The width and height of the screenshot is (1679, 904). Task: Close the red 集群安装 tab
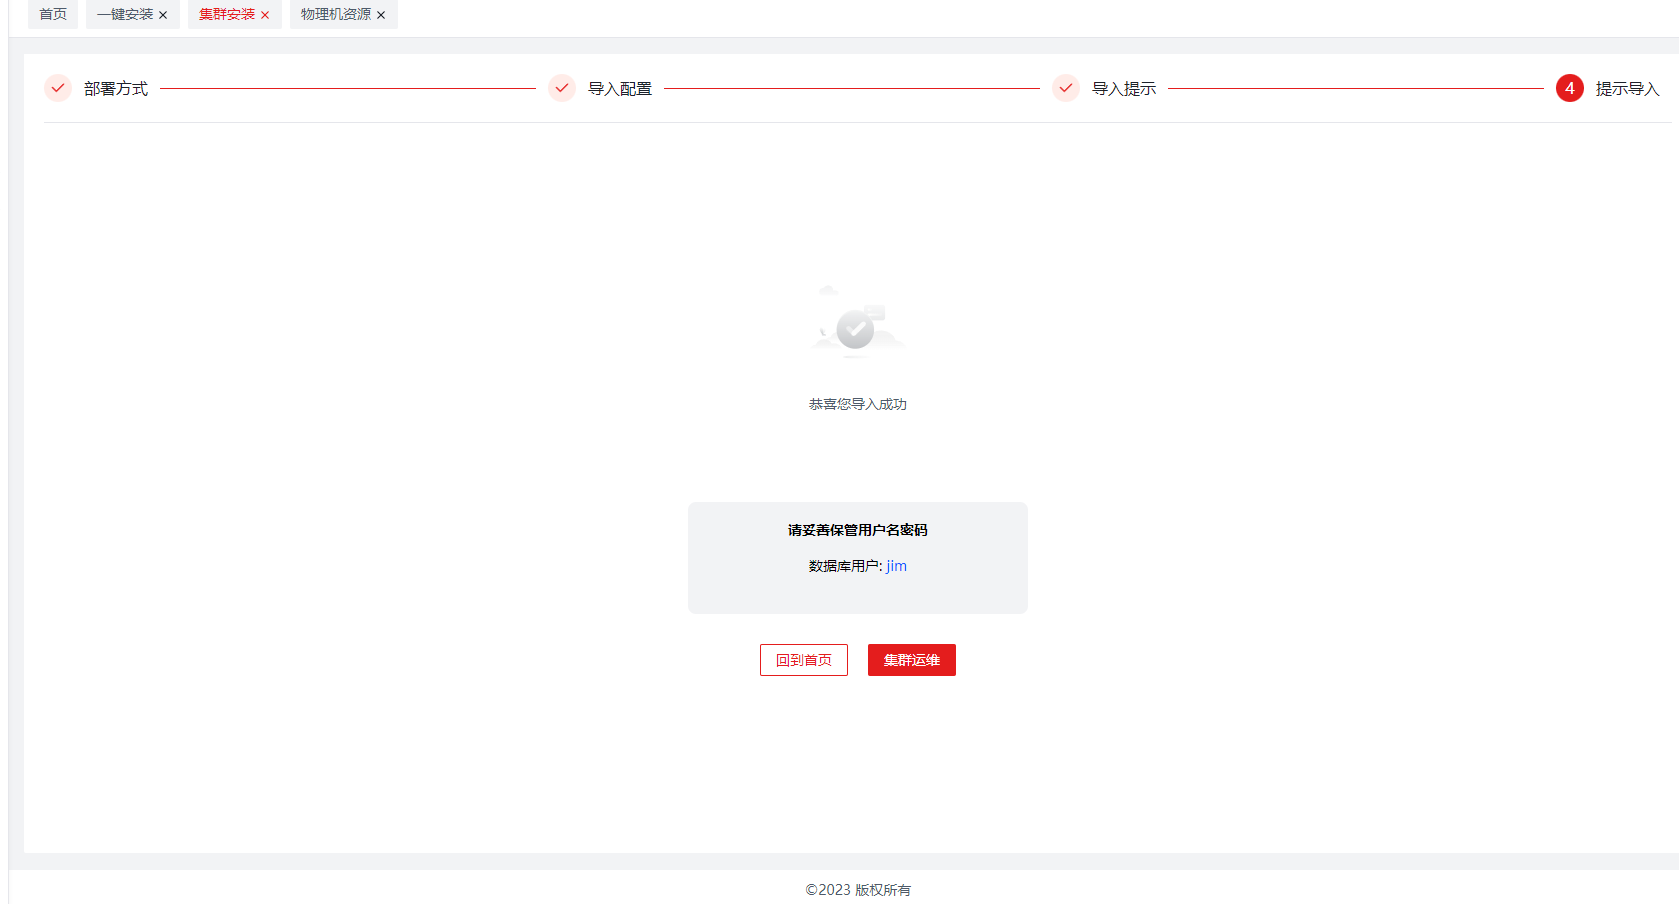click(265, 15)
